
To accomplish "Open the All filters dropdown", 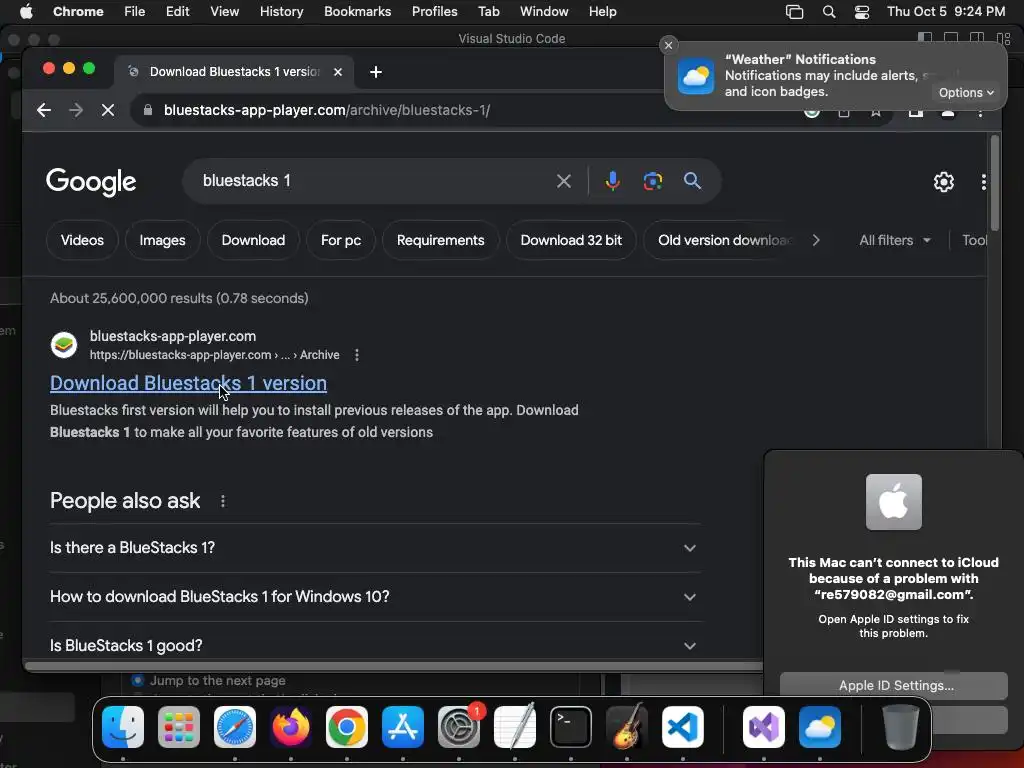I will (895, 240).
